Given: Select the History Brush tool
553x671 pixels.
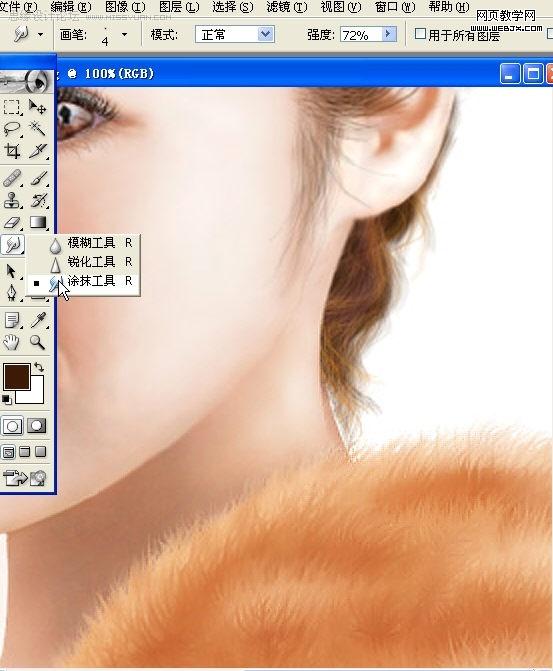Looking at the screenshot, I should [x=38, y=201].
